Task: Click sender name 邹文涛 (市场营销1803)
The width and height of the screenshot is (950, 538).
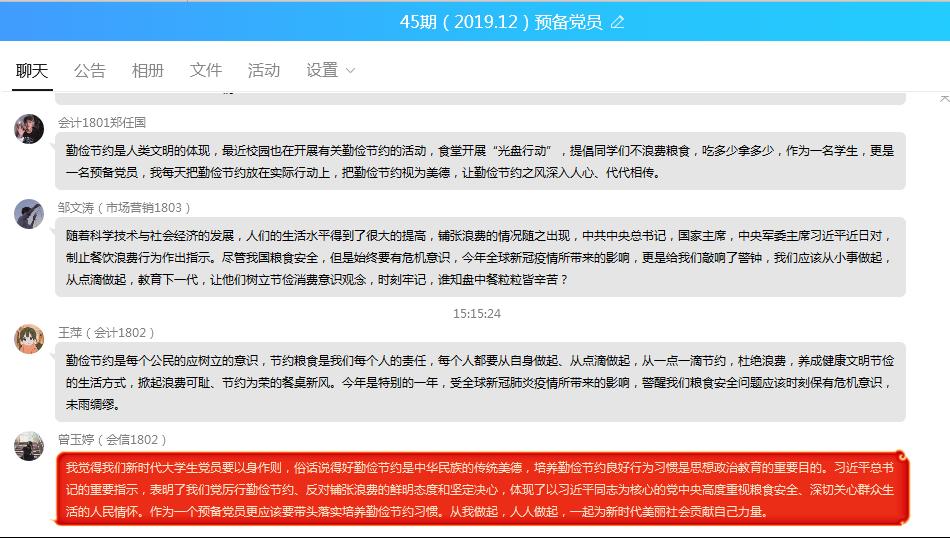Action: point(124,207)
